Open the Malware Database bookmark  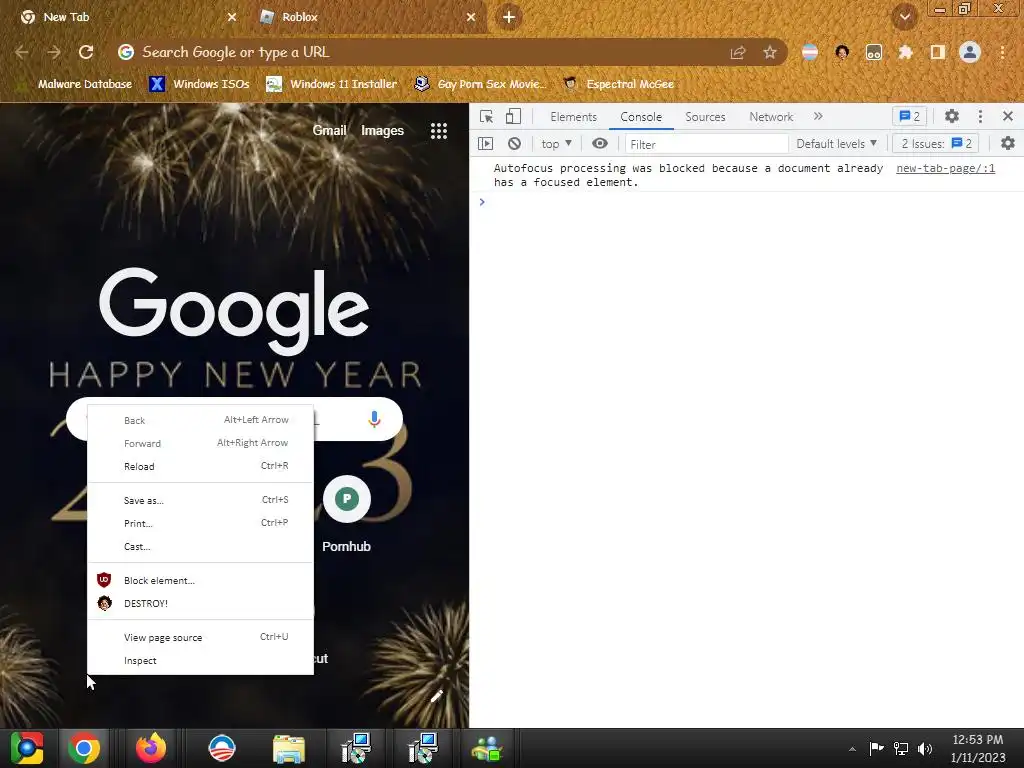point(74,84)
